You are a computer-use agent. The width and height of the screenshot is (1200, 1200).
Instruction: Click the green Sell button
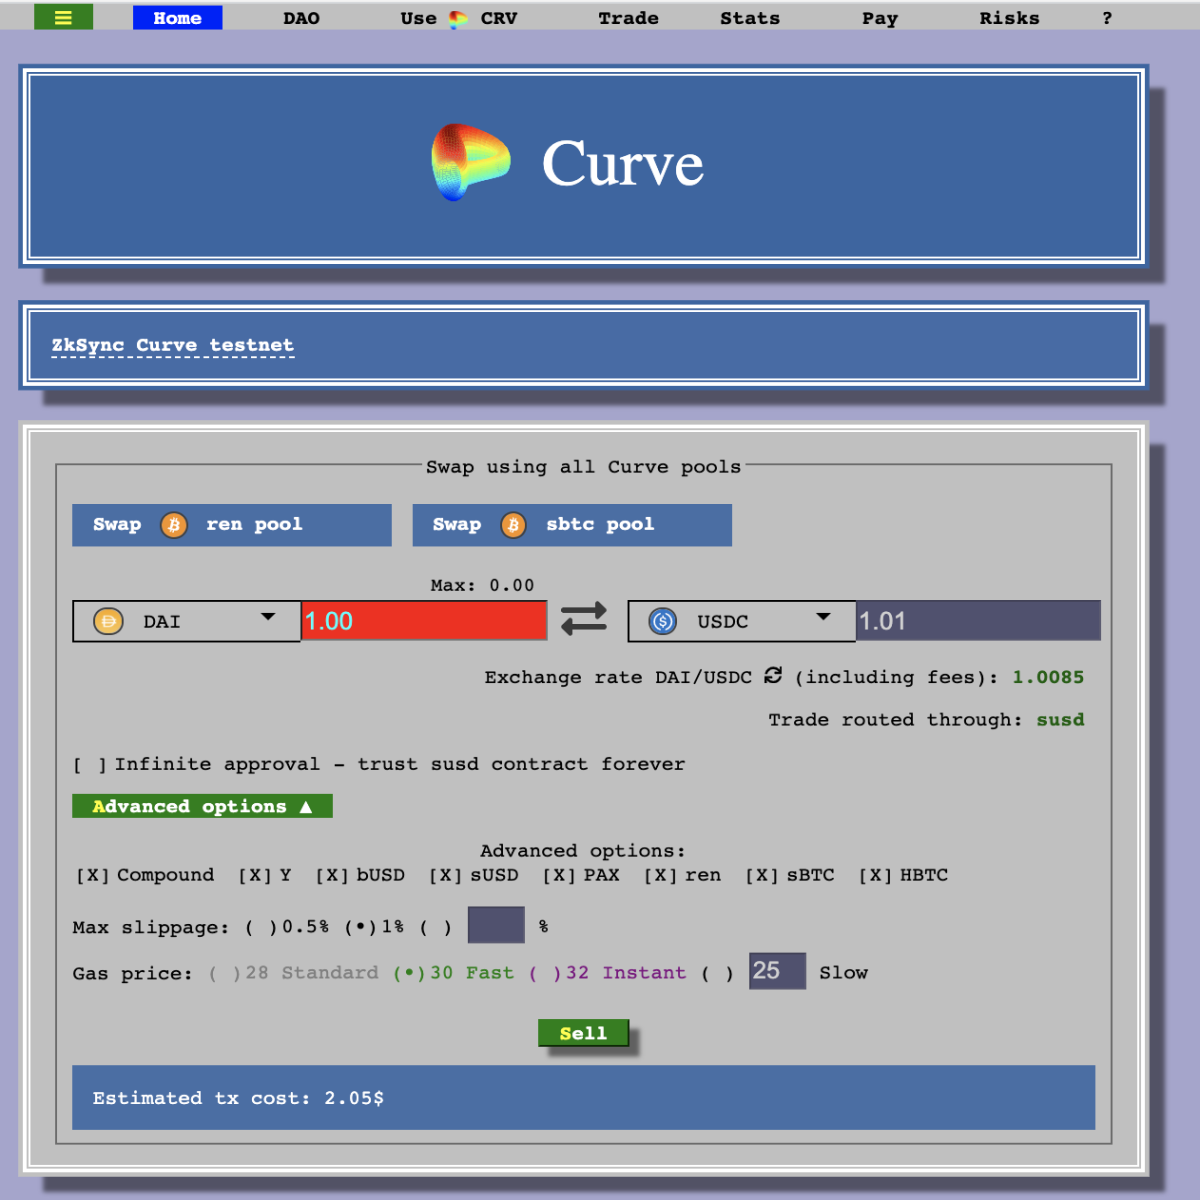point(583,1033)
